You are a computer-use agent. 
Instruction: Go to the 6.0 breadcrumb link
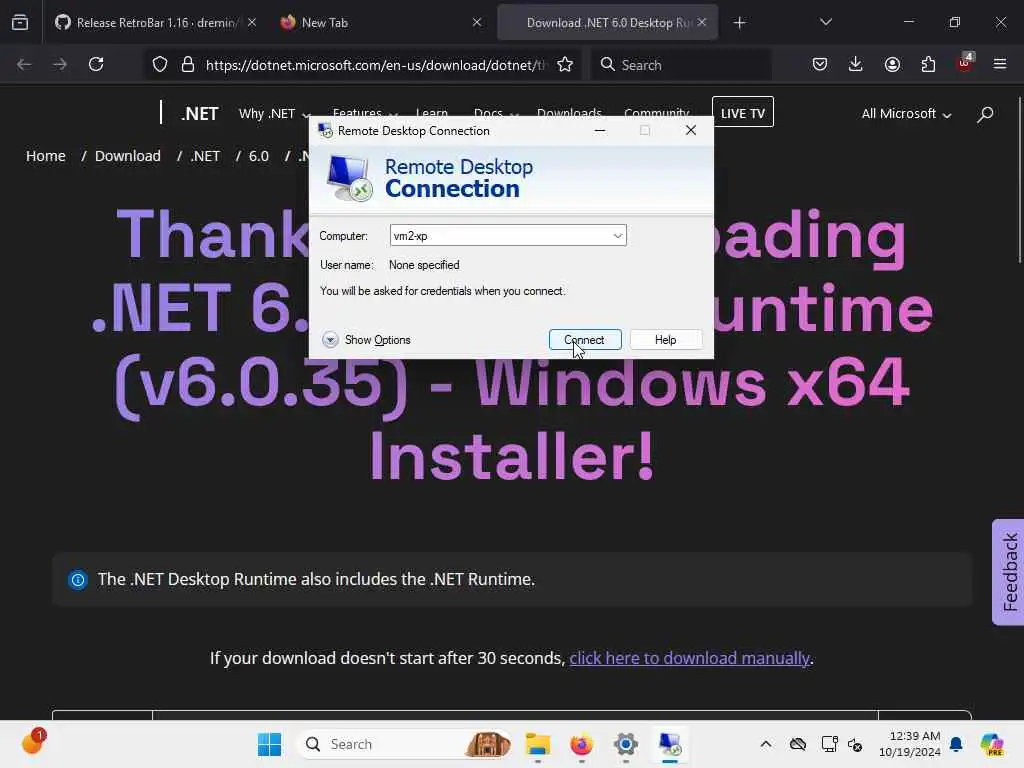pos(259,156)
